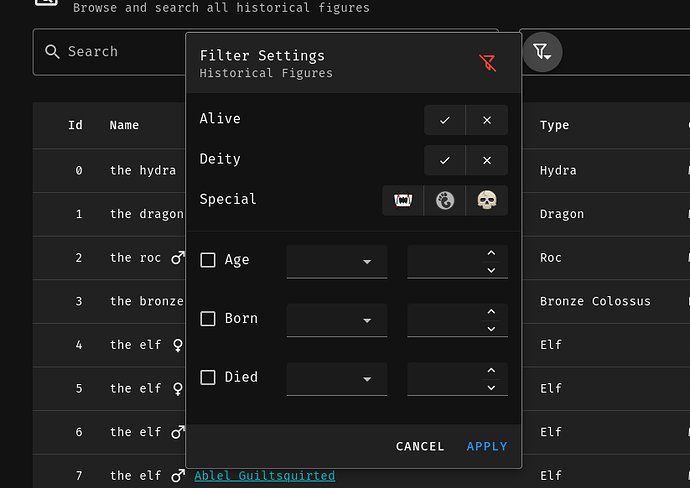Select the Dragon type cell
The width and height of the screenshot is (690, 488).
coord(562,214)
